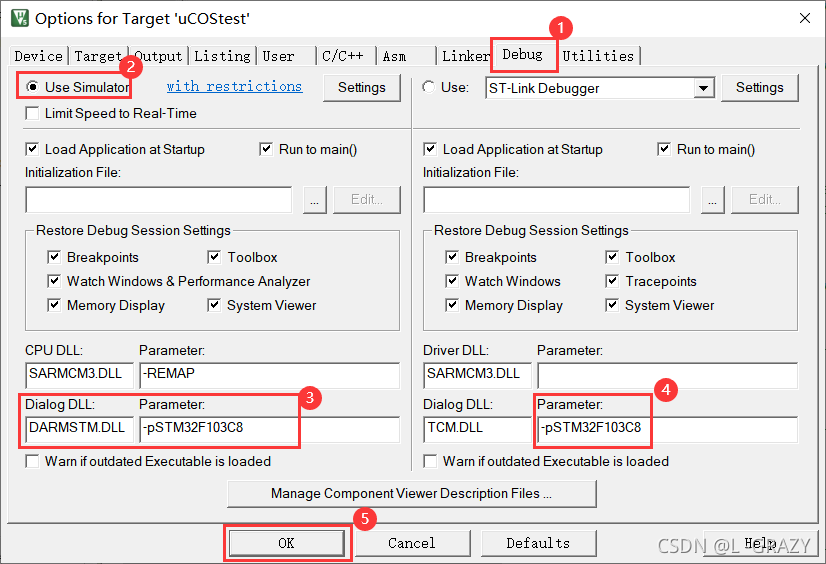Image resolution: width=826 pixels, height=564 pixels.
Task: Toggle simulator Toolbox checkbox
Action: click(x=214, y=257)
